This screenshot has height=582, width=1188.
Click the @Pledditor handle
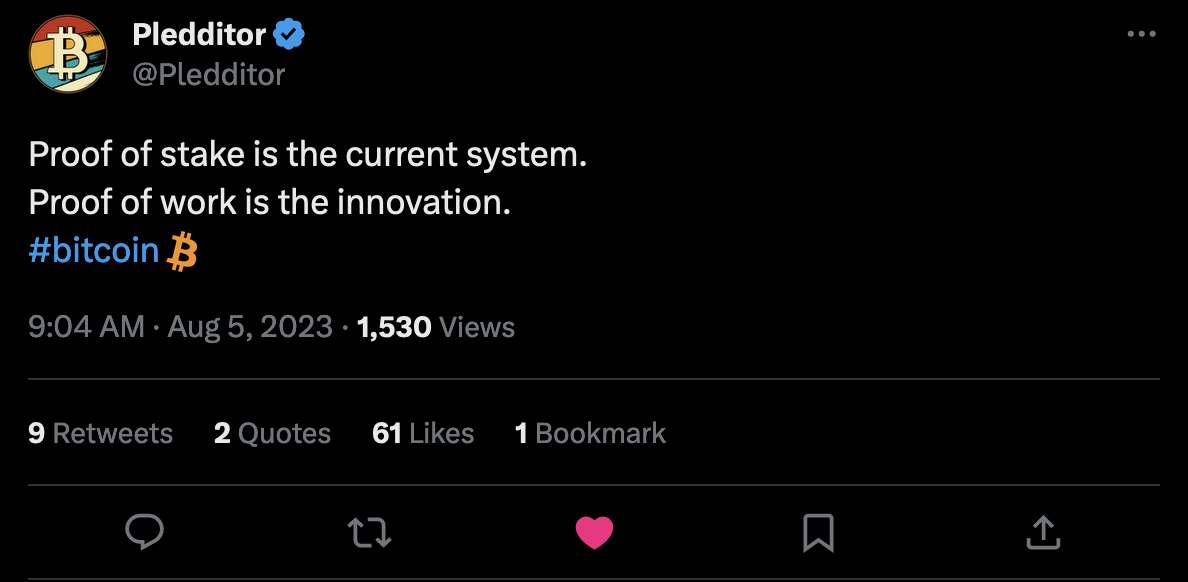click(208, 74)
